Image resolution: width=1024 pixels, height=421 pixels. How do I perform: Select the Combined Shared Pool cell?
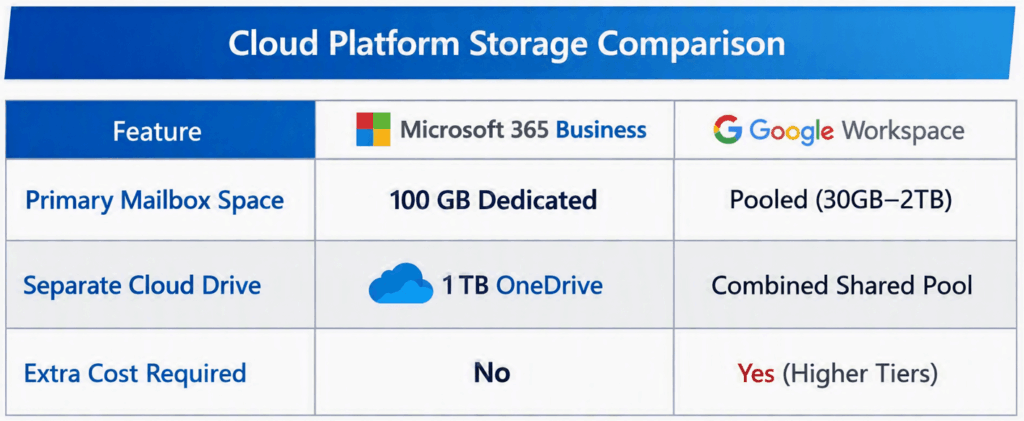[842, 285]
